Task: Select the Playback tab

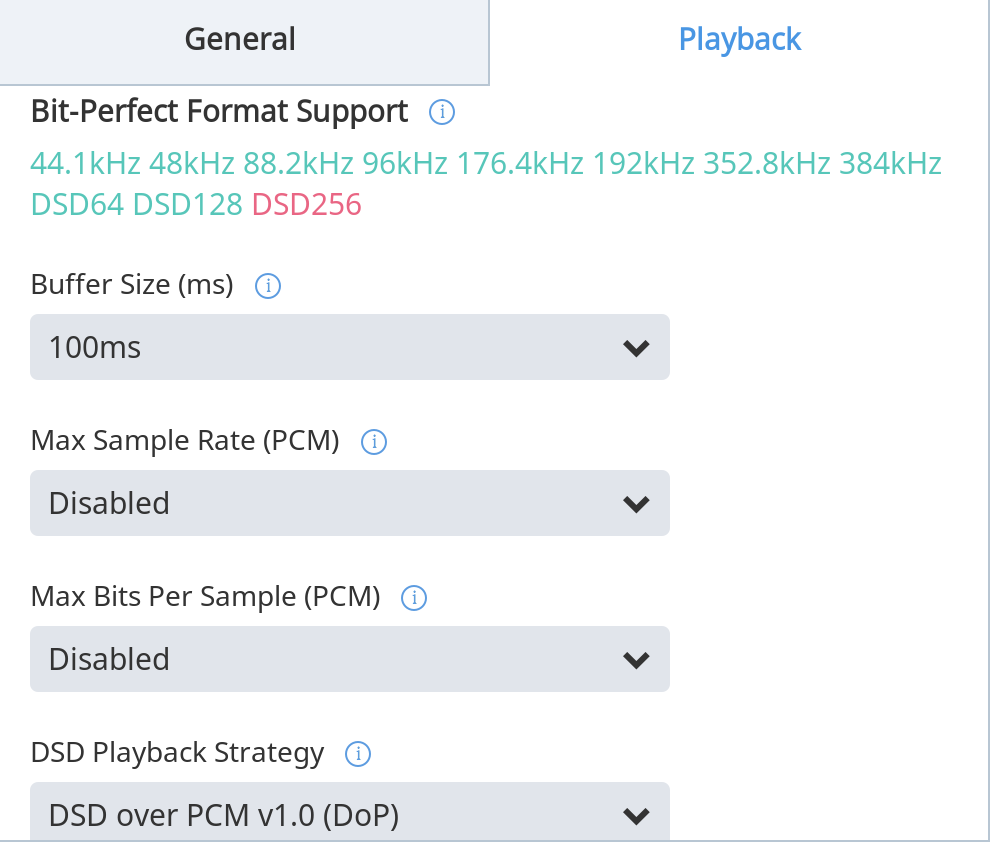Action: point(740,40)
